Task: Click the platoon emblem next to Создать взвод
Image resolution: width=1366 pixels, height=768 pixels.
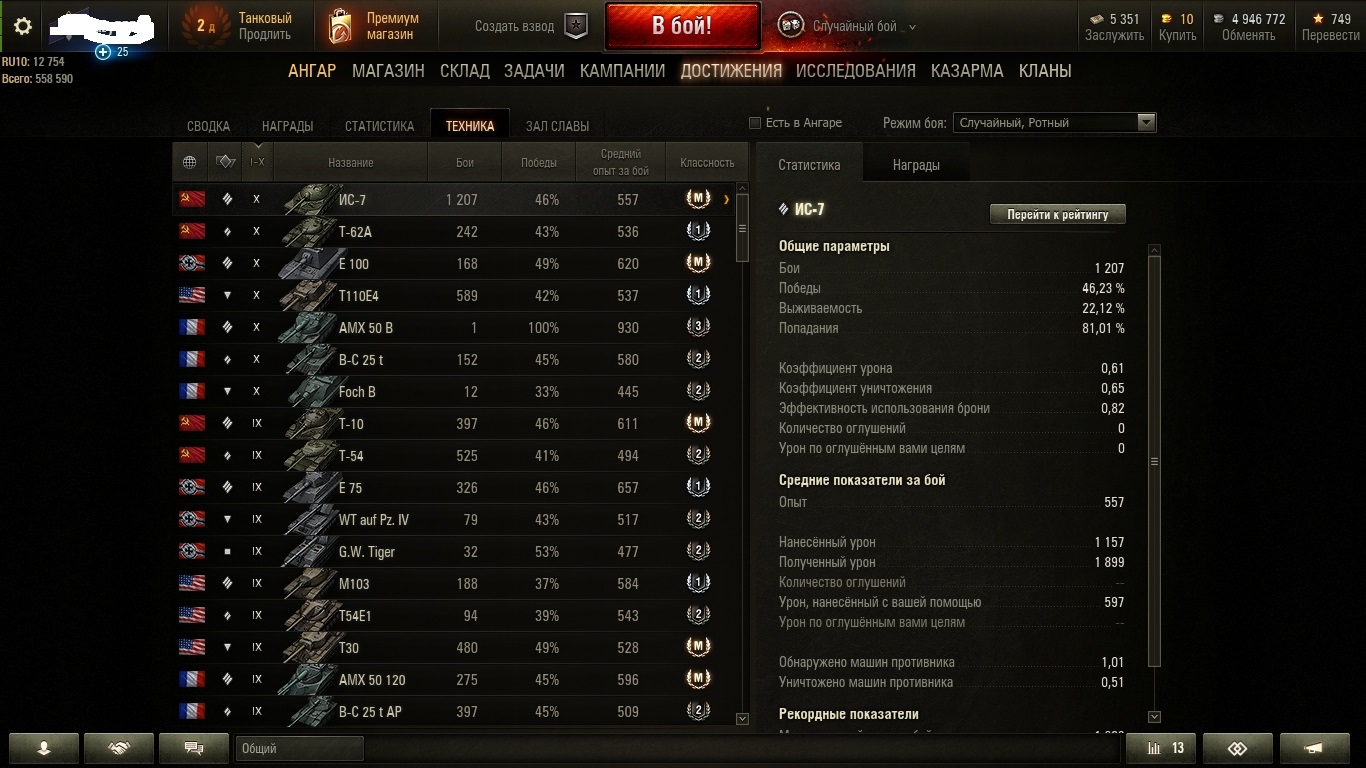Action: 576,26
